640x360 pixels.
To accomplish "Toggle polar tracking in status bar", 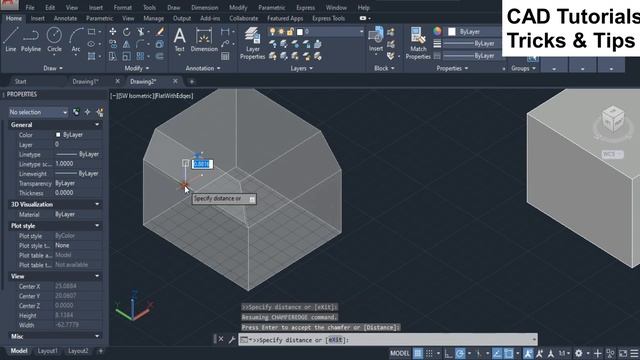I will coord(460,353).
